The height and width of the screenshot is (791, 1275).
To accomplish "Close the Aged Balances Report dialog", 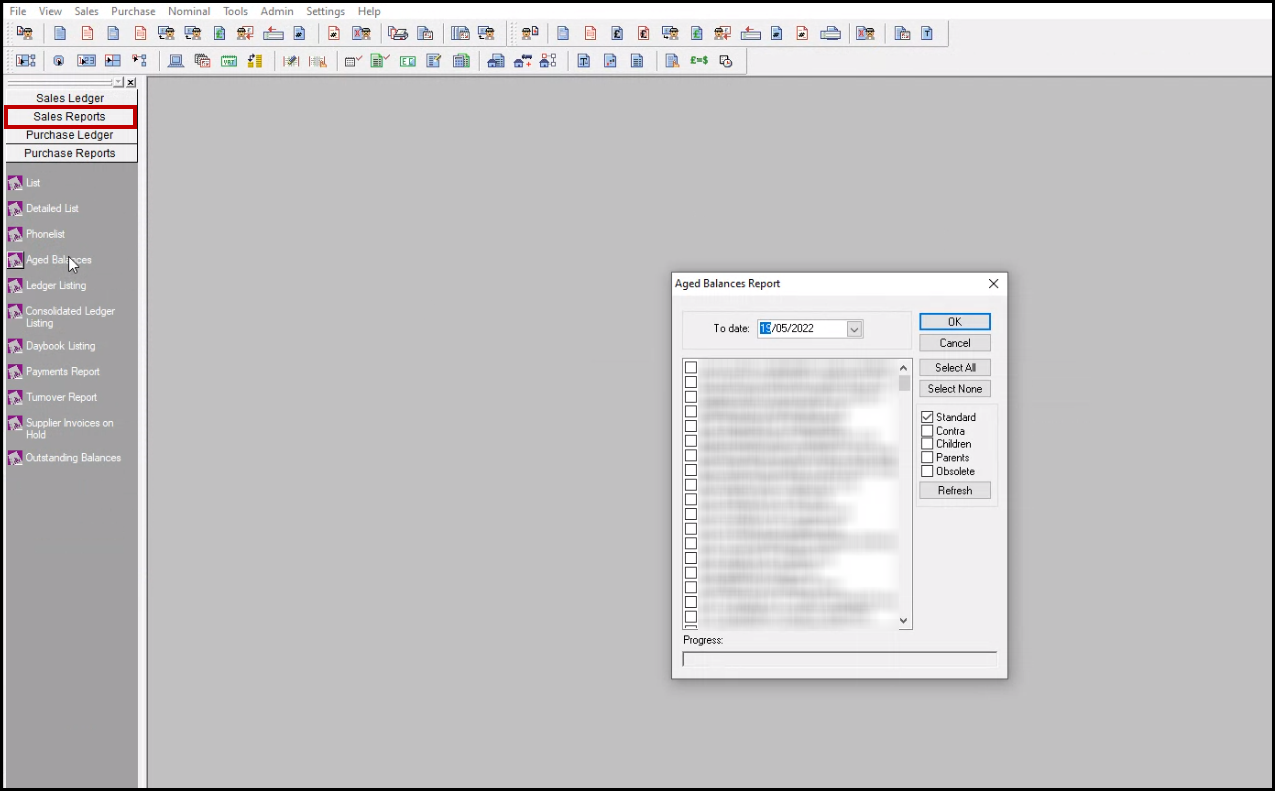I will (x=993, y=284).
